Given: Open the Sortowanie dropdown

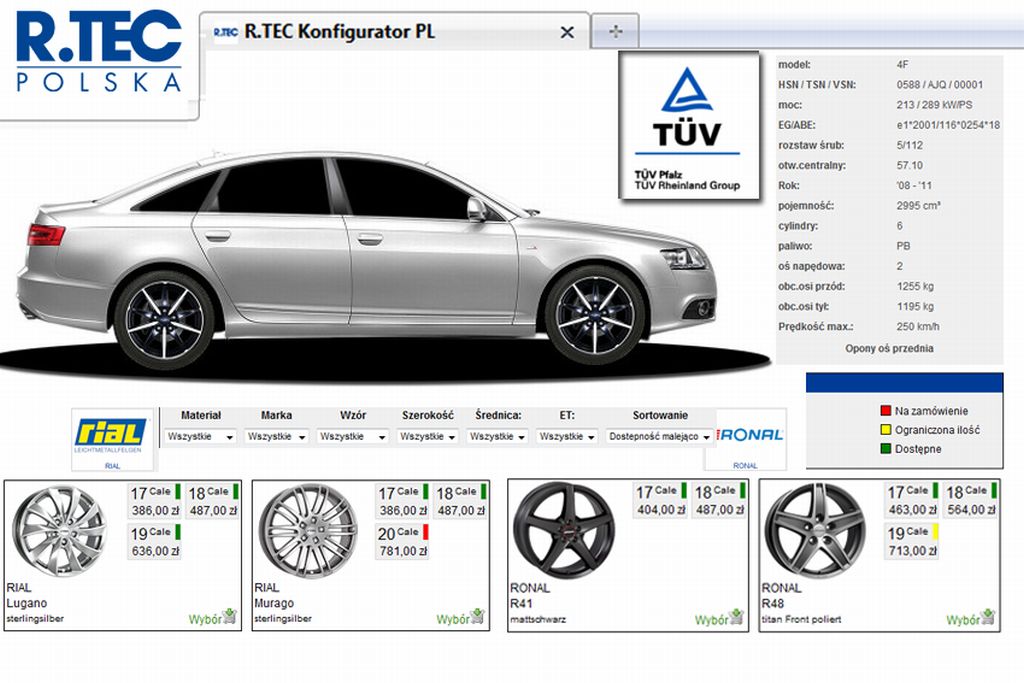Looking at the screenshot, I should pyautogui.click(x=660, y=436).
